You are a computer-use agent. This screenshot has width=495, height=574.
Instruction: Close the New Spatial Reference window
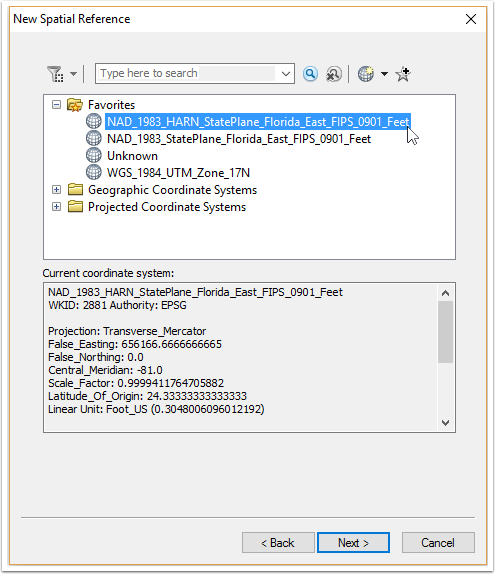(x=471, y=19)
